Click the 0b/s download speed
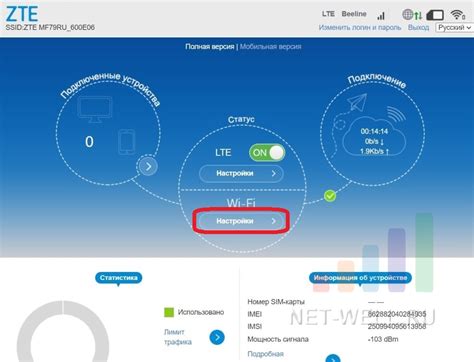 pos(374,141)
